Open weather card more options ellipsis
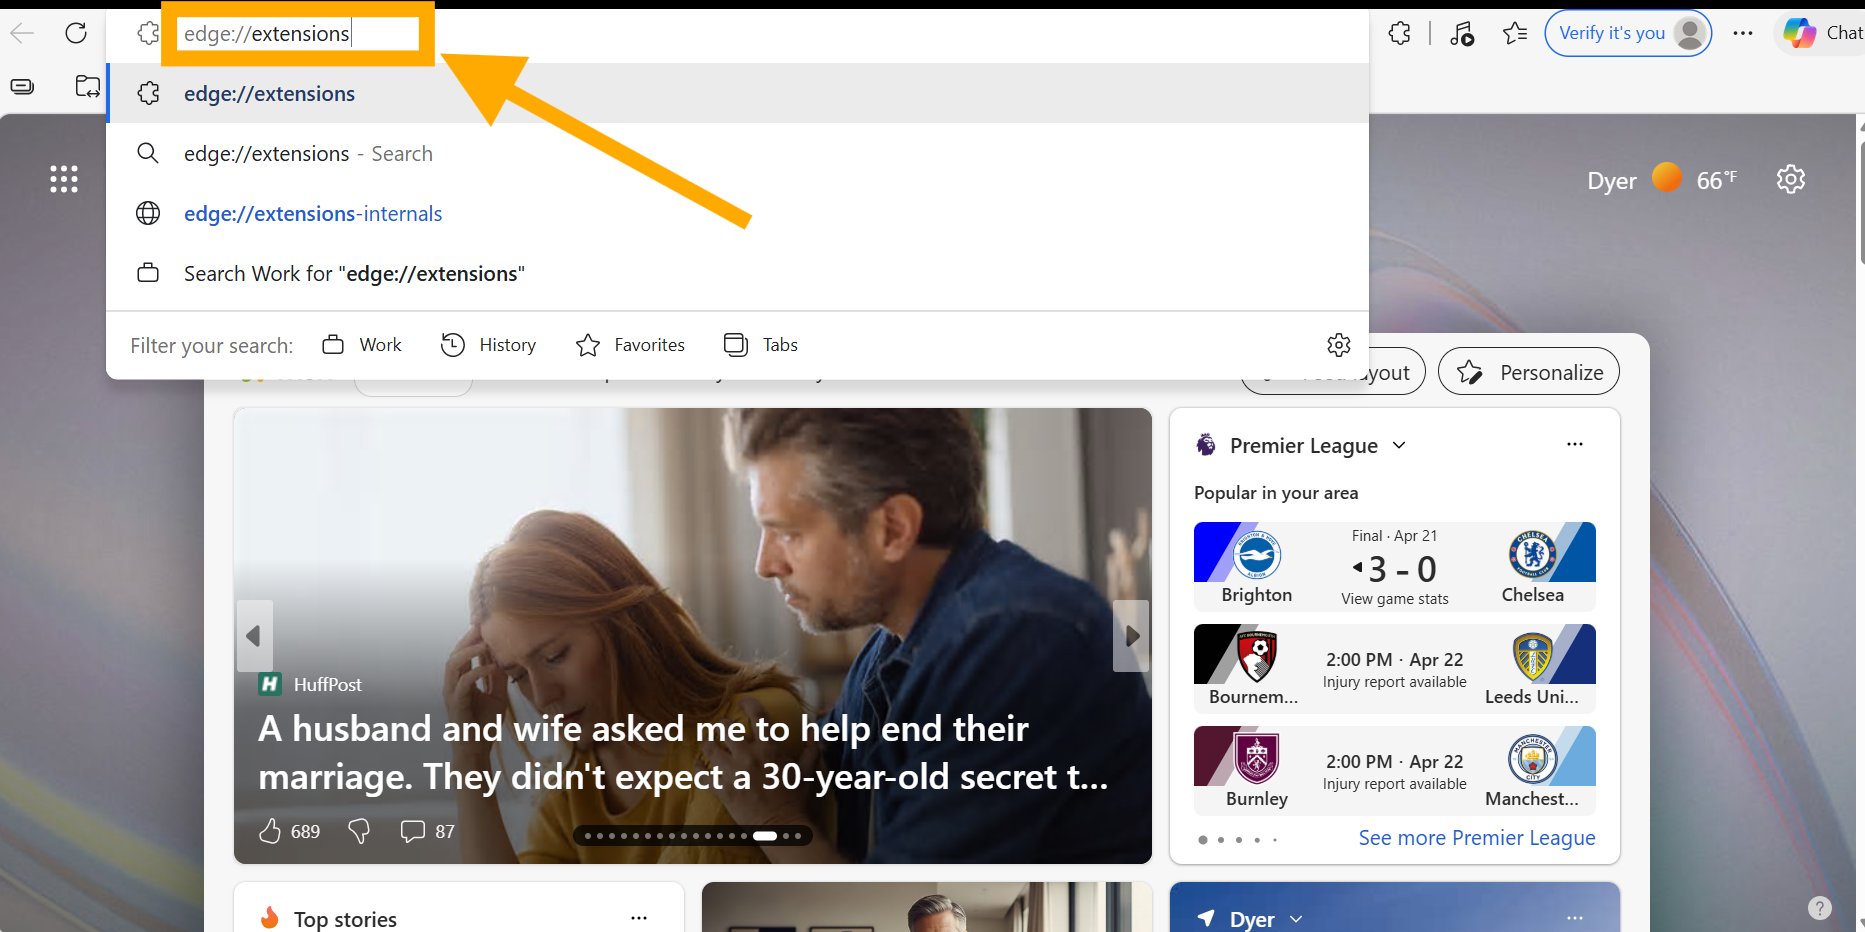This screenshot has width=1865, height=932. 1575,918
